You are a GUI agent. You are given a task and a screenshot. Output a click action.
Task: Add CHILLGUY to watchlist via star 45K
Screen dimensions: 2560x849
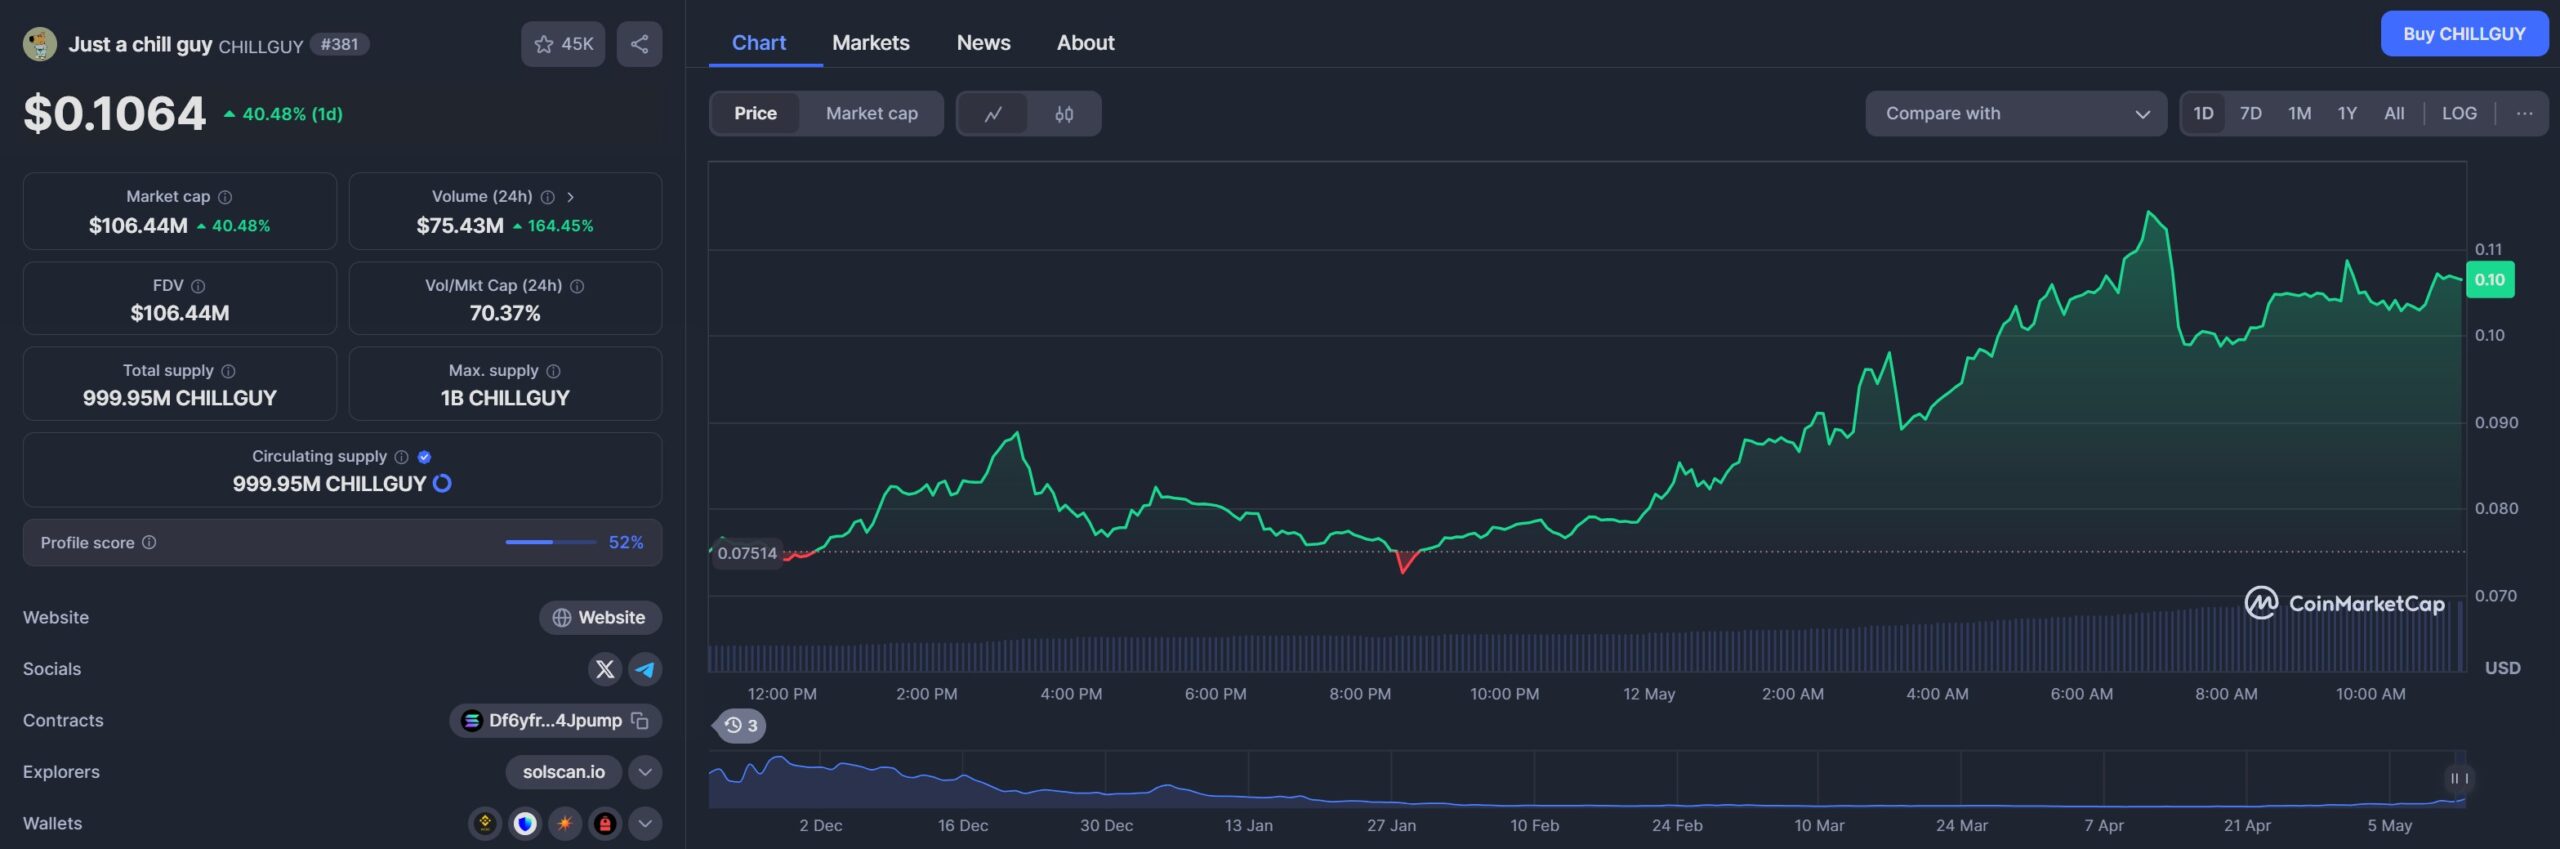(x=563, y=44)
